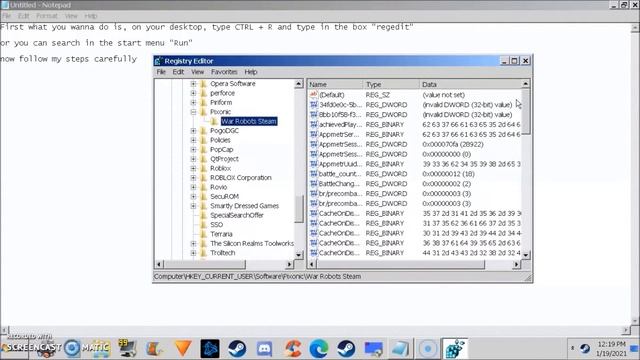Select the War Robots Steam folder icon
Image resolution: width=640 pixels, height=360 pixels.
pyautogui.click(x=214, y=121)
